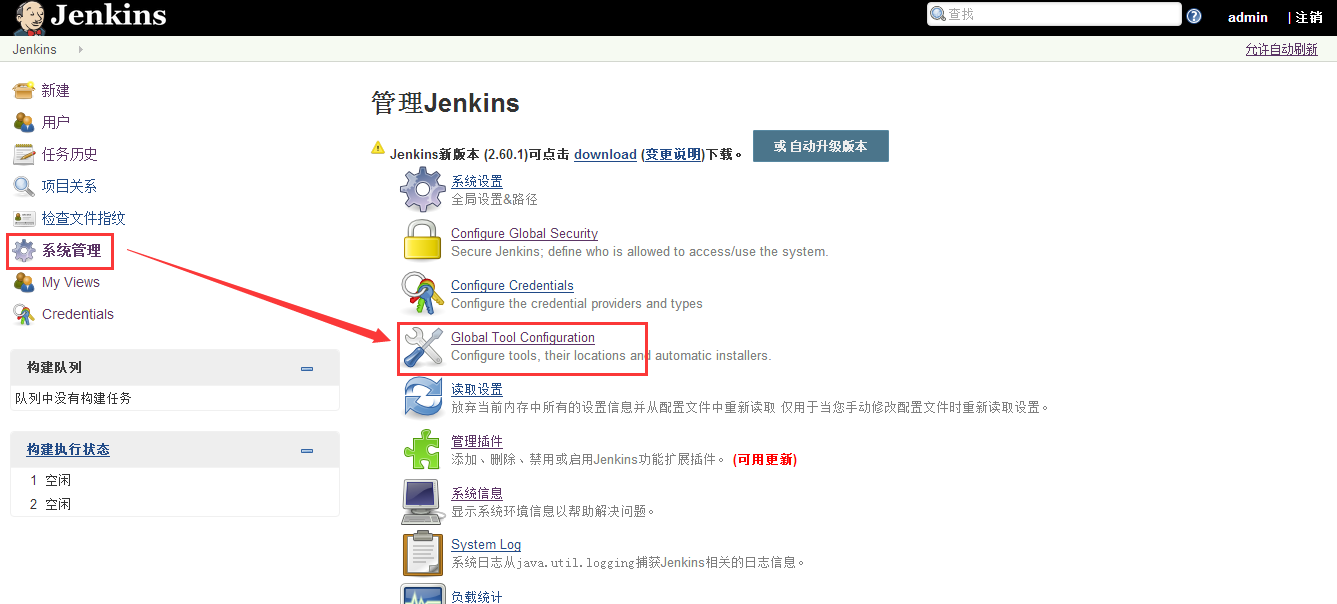Open Configure Global Security link
The width and height of the screenshot is (1337, 604).
click(524, 233)
